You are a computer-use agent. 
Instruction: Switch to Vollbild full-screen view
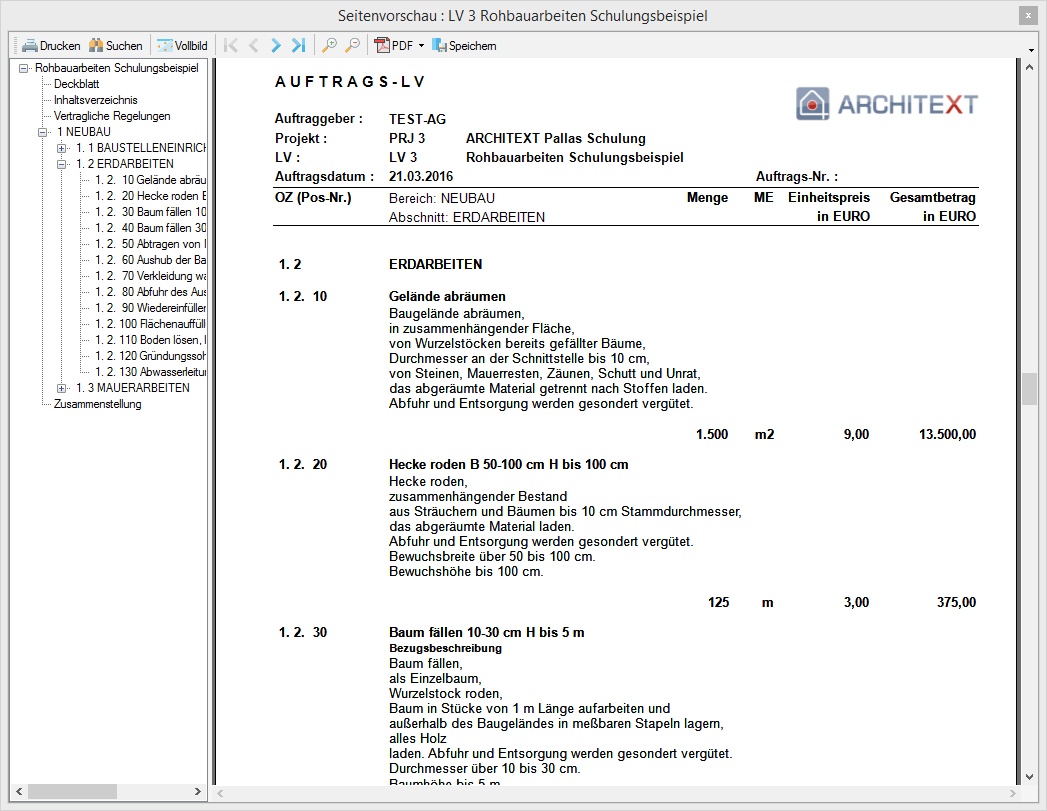click(x=182, y=45)
